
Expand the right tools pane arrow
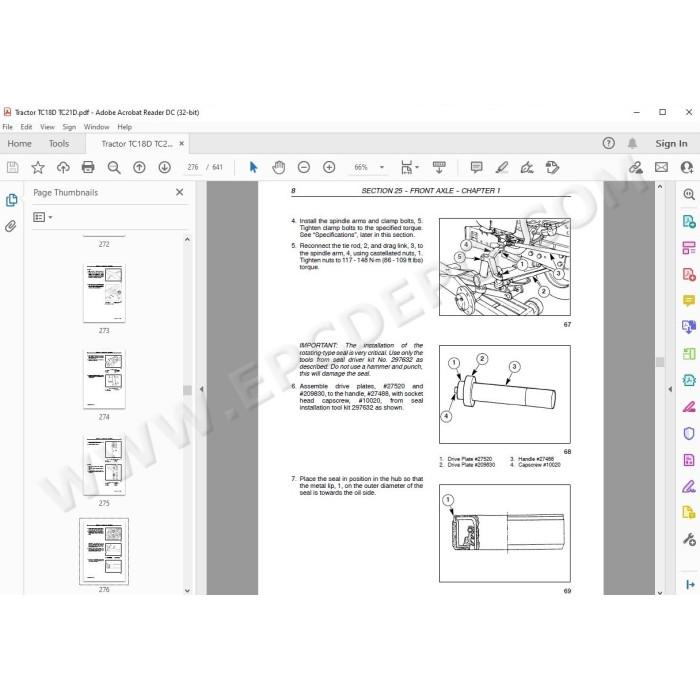coord(670,389)
